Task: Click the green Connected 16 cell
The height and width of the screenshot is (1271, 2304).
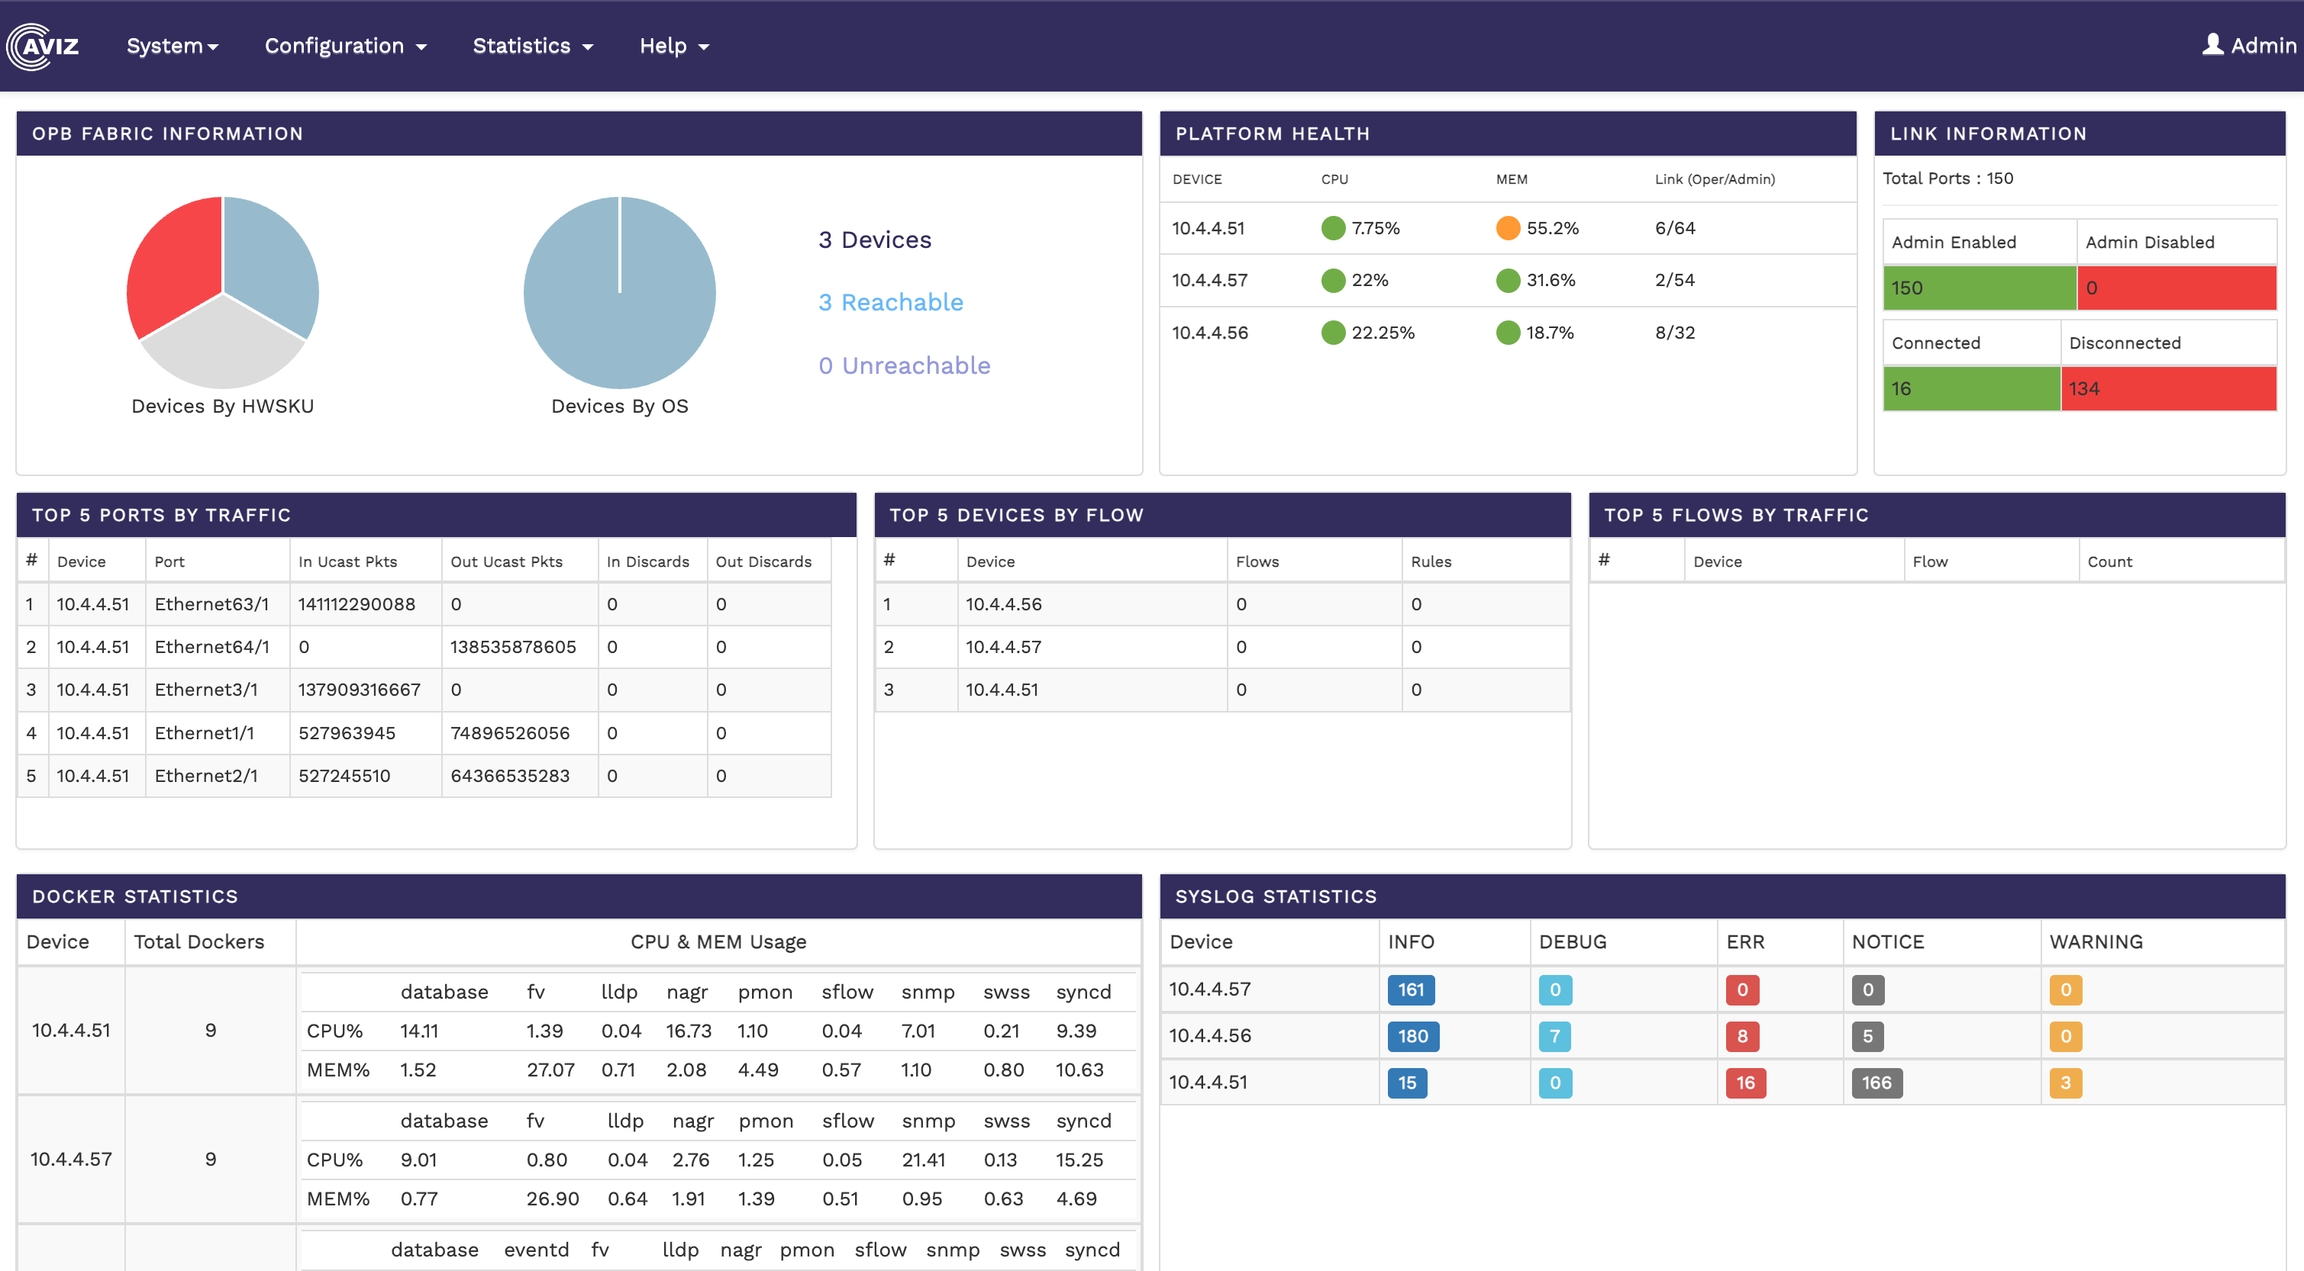Action: click(x=1970, y=389)
